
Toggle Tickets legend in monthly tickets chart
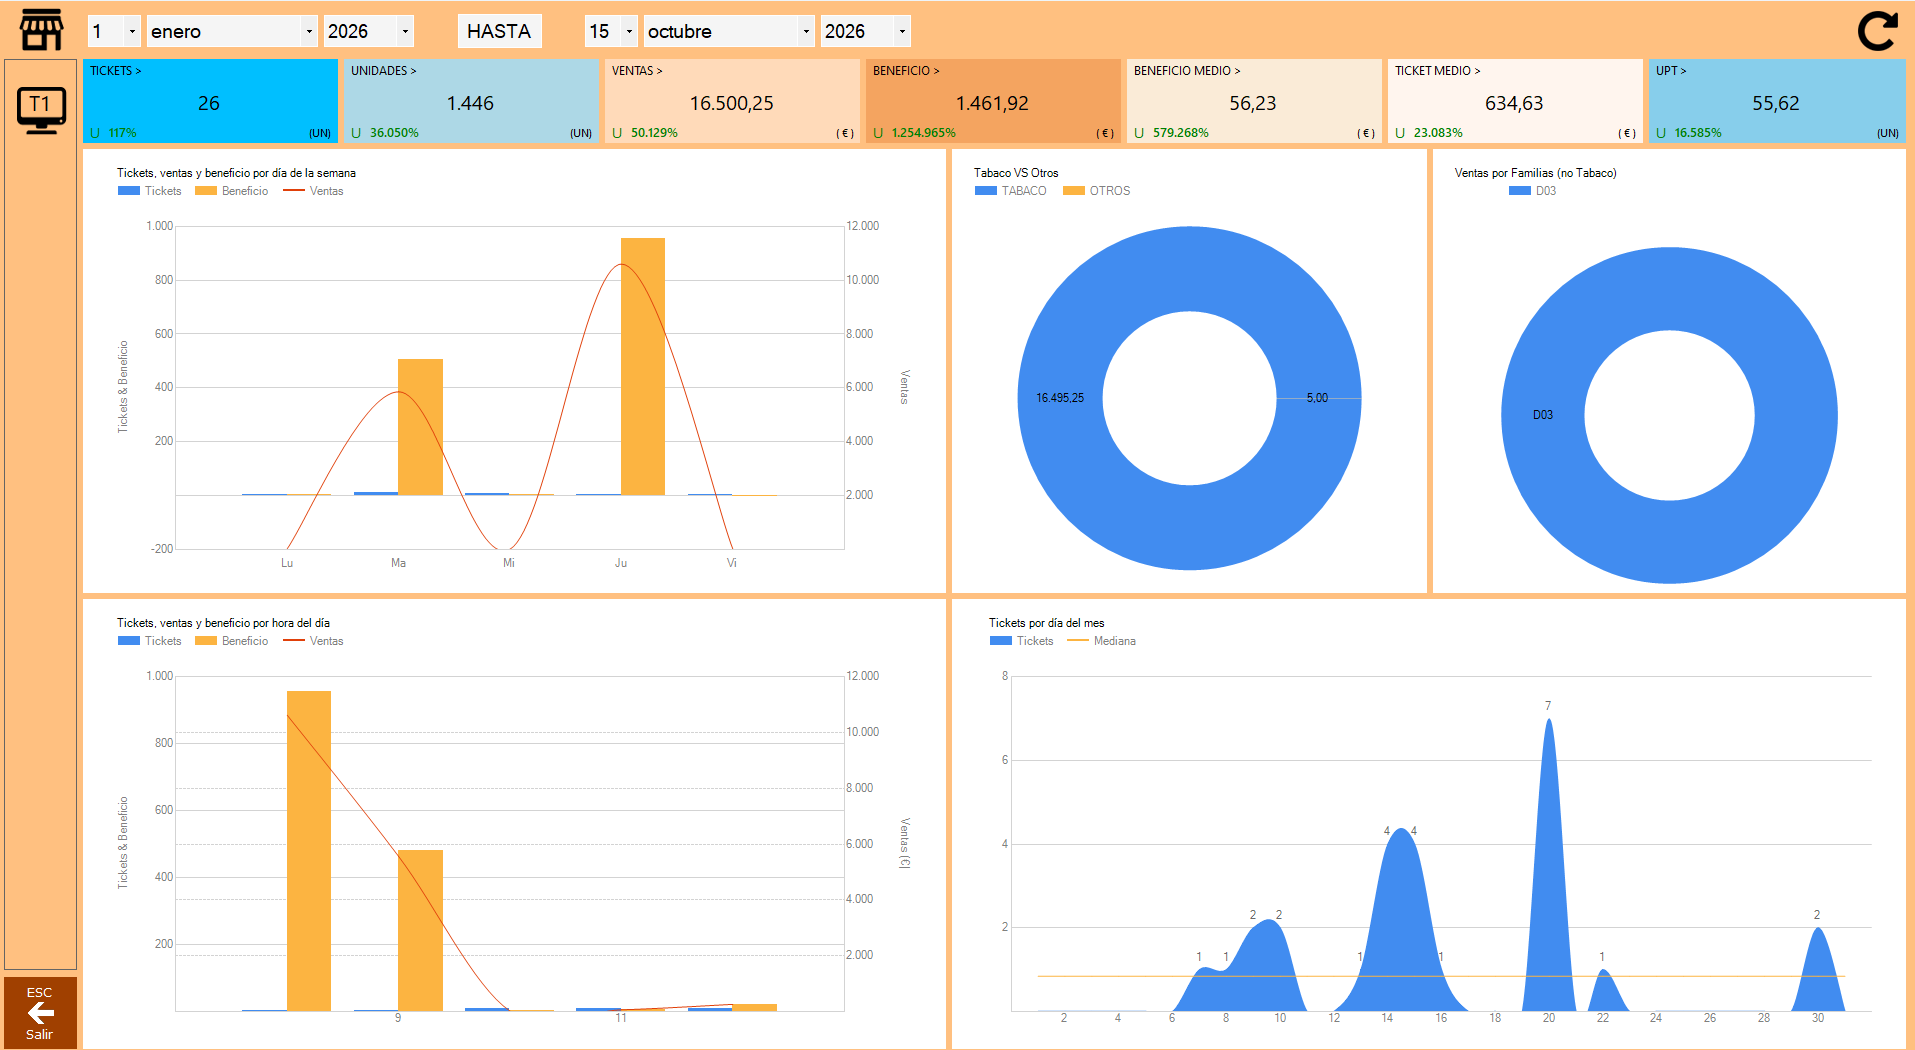(1022, 641)
